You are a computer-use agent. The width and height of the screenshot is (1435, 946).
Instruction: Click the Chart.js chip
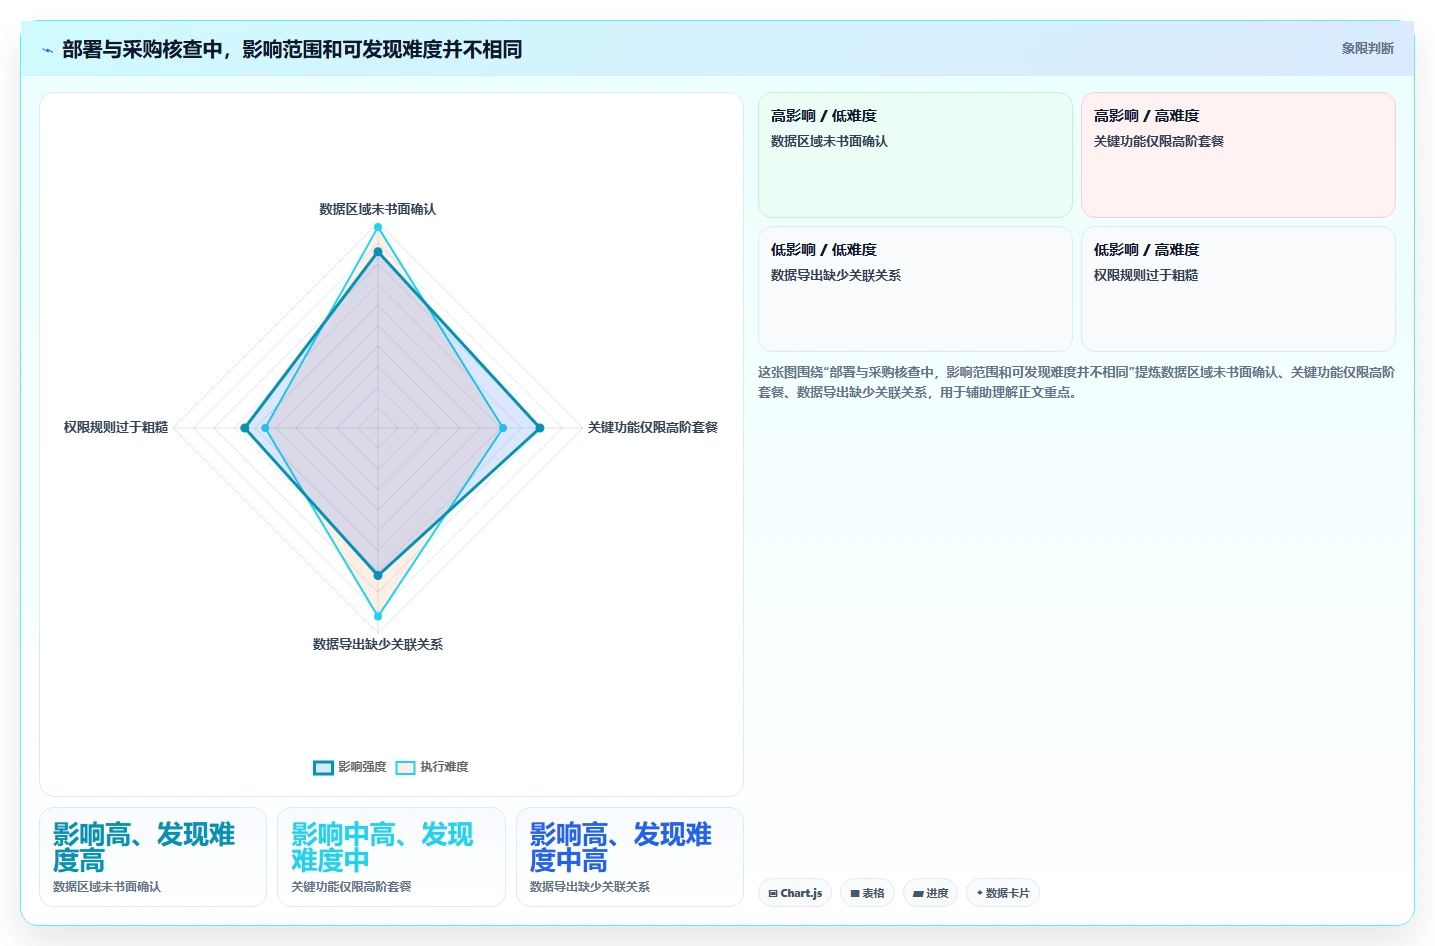coord(795,893)
